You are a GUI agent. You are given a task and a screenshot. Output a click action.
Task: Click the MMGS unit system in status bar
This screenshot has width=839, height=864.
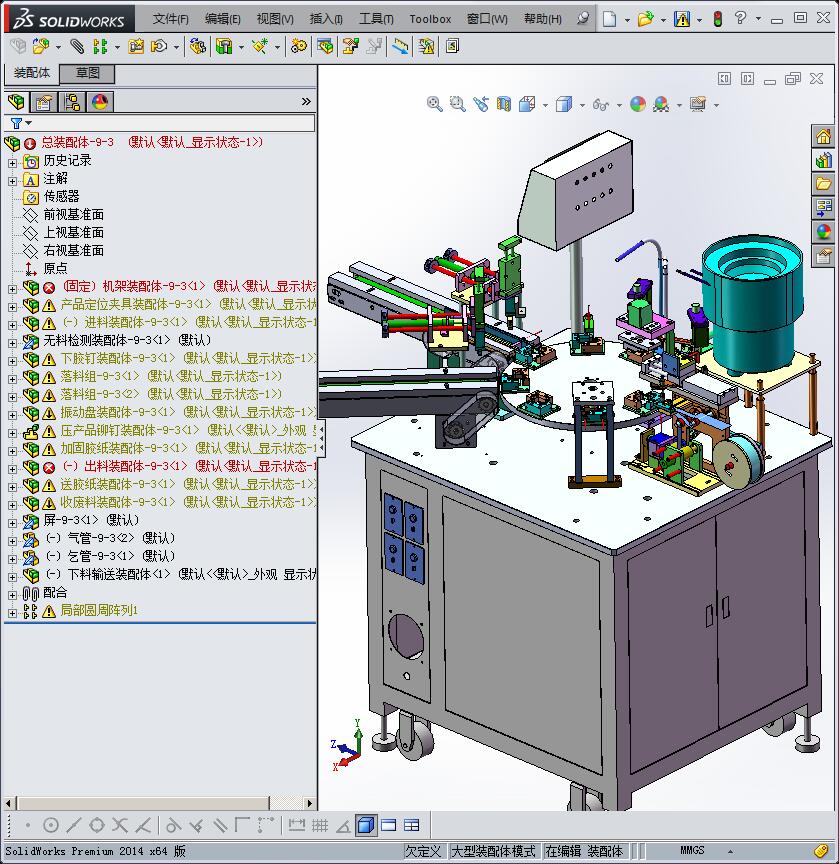pos(692,851)
